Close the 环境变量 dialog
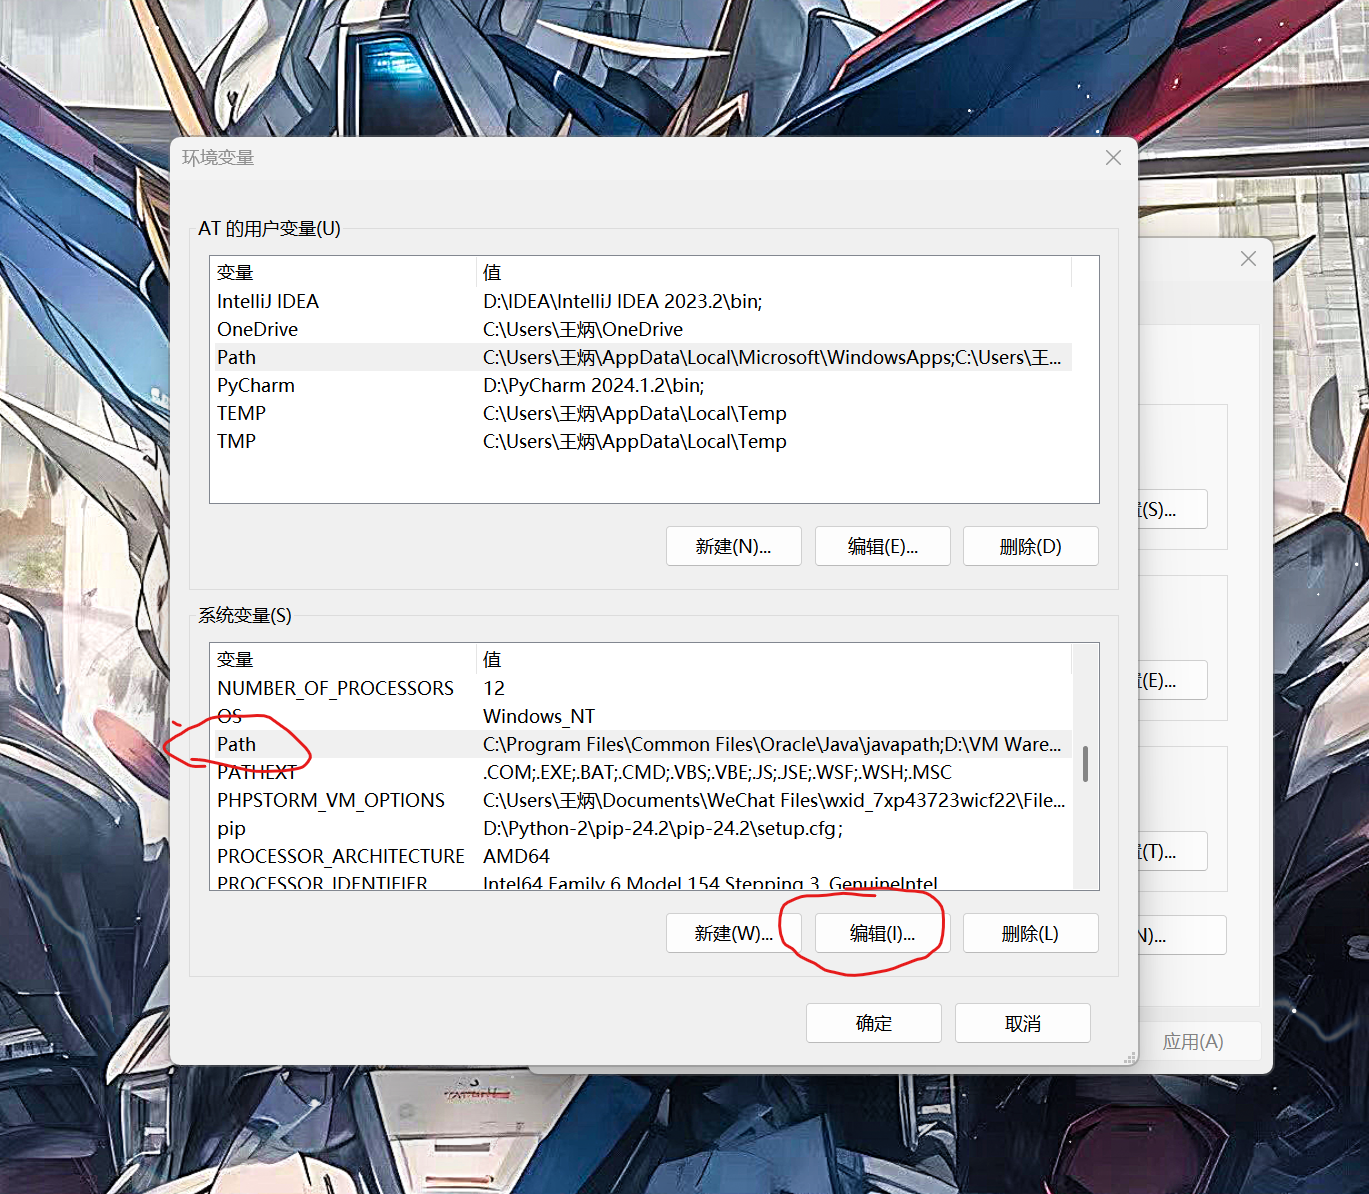1369x1194 pixels. pyautogui.click(x=1113, y=158)
